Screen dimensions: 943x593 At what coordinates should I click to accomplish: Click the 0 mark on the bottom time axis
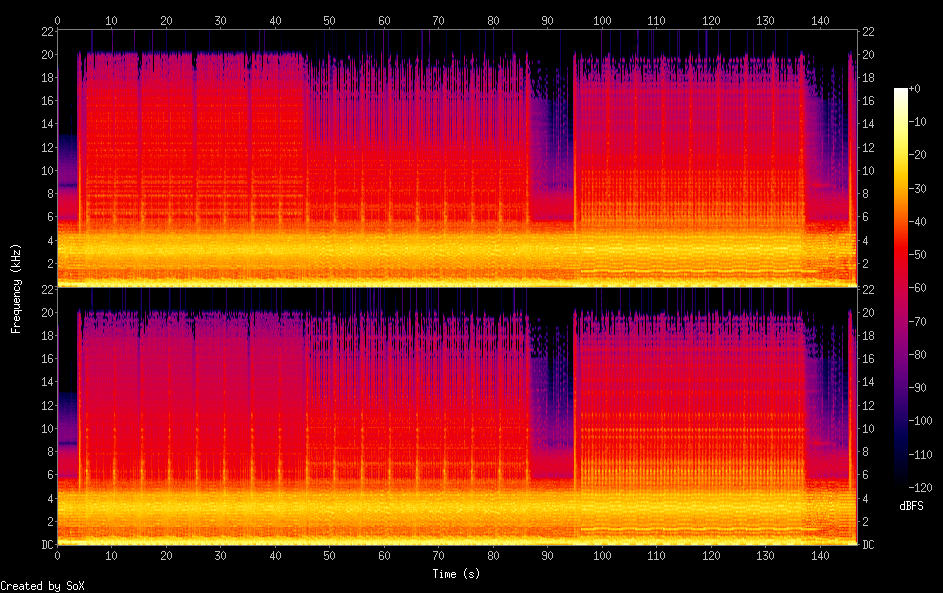(57, 555)
